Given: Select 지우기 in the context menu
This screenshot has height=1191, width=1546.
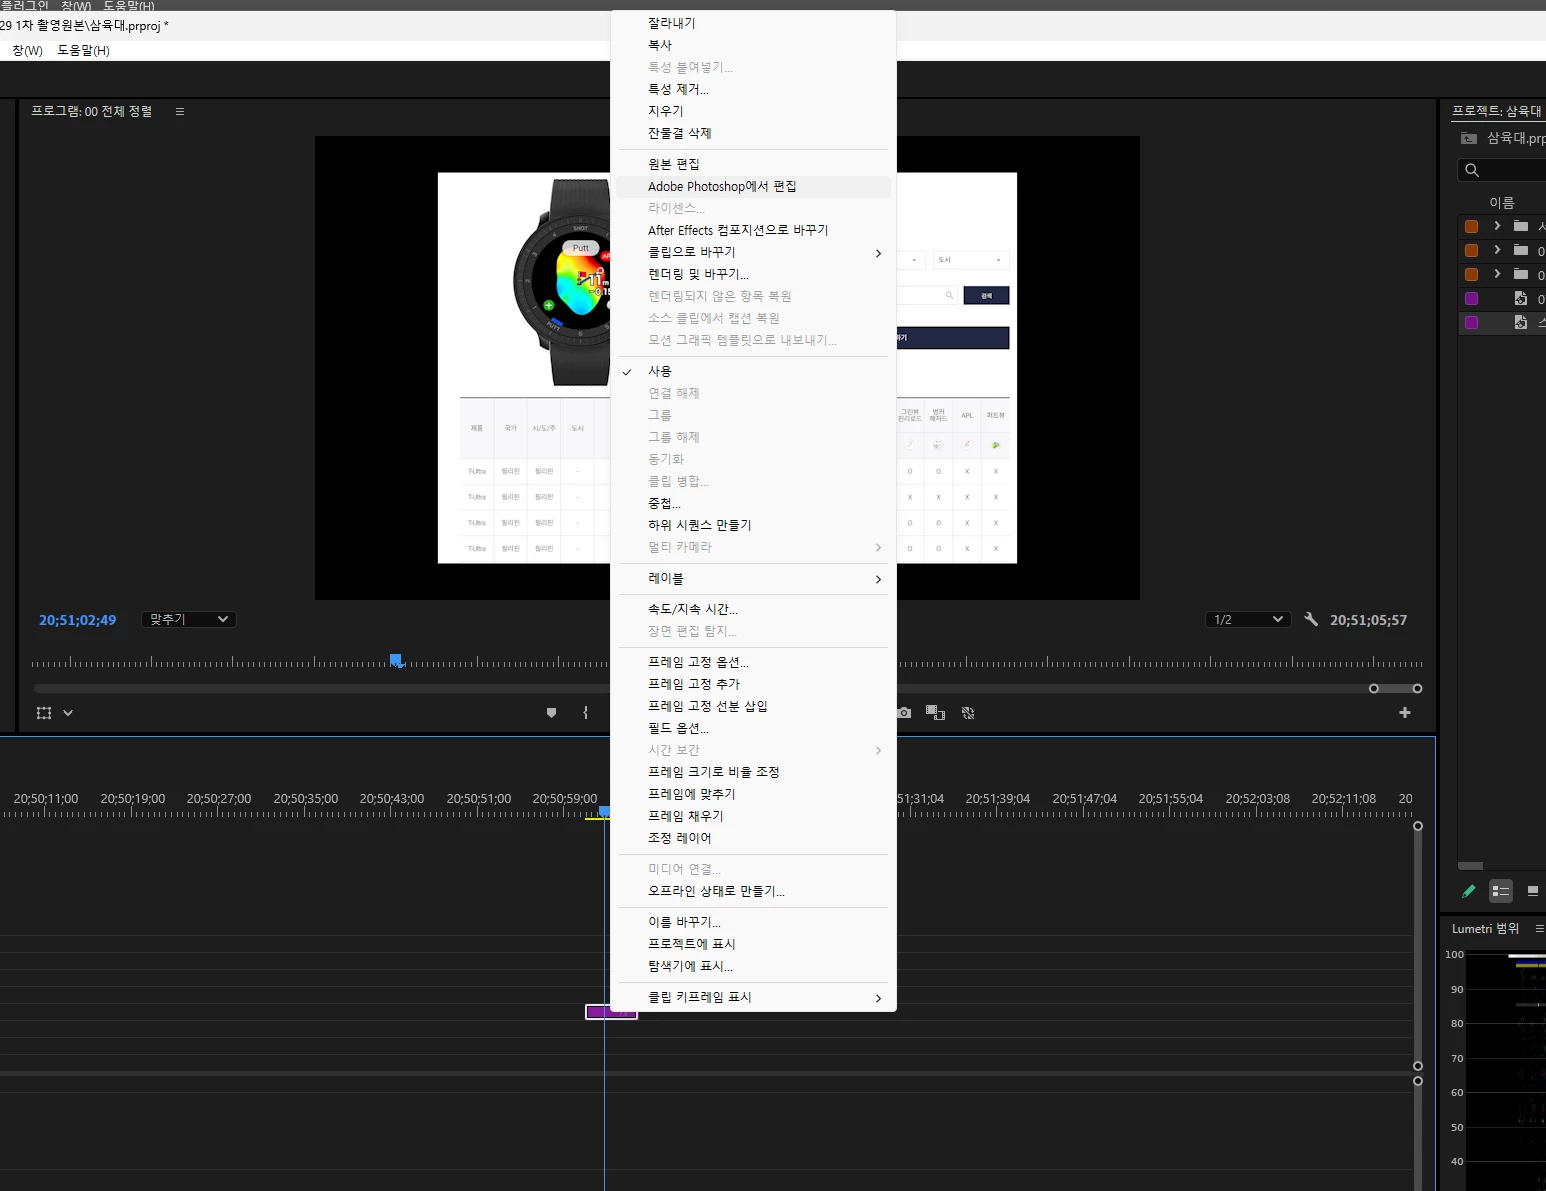Looking at the screenshot, I should tap(753, 111).
